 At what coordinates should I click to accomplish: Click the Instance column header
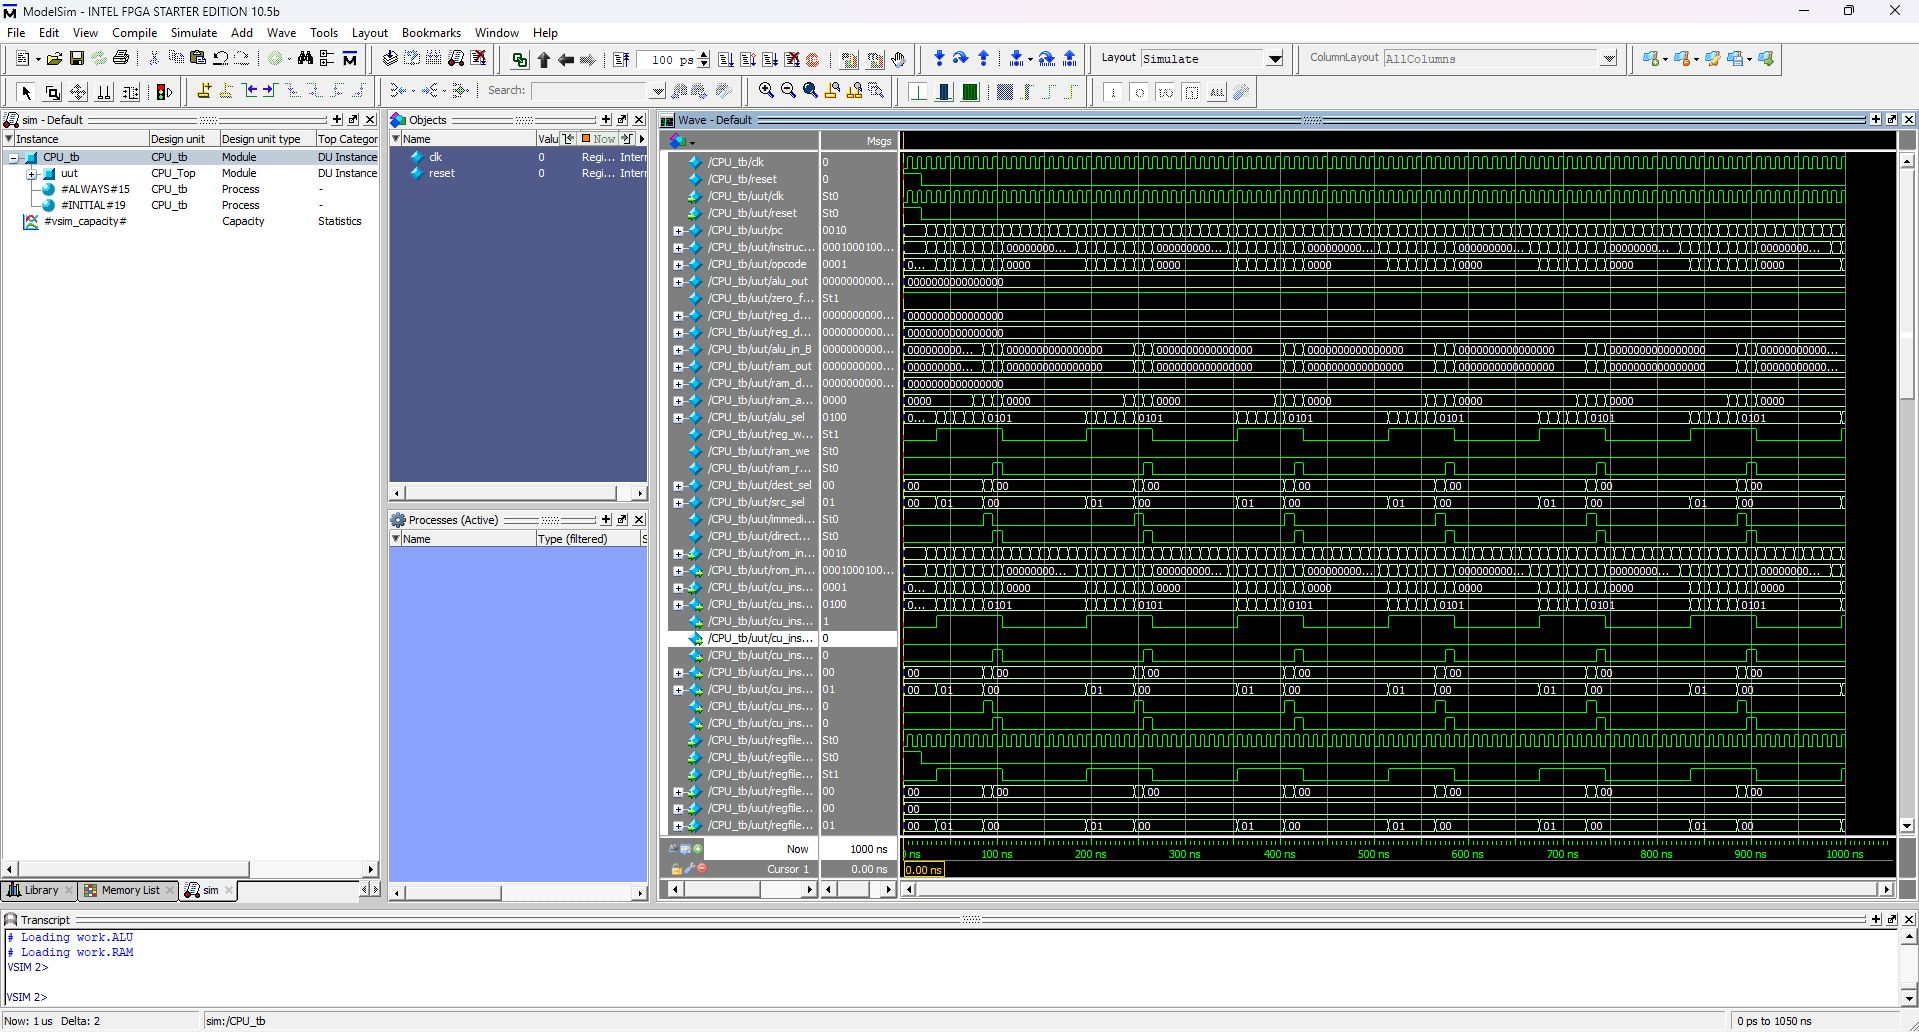click(76, 139)
